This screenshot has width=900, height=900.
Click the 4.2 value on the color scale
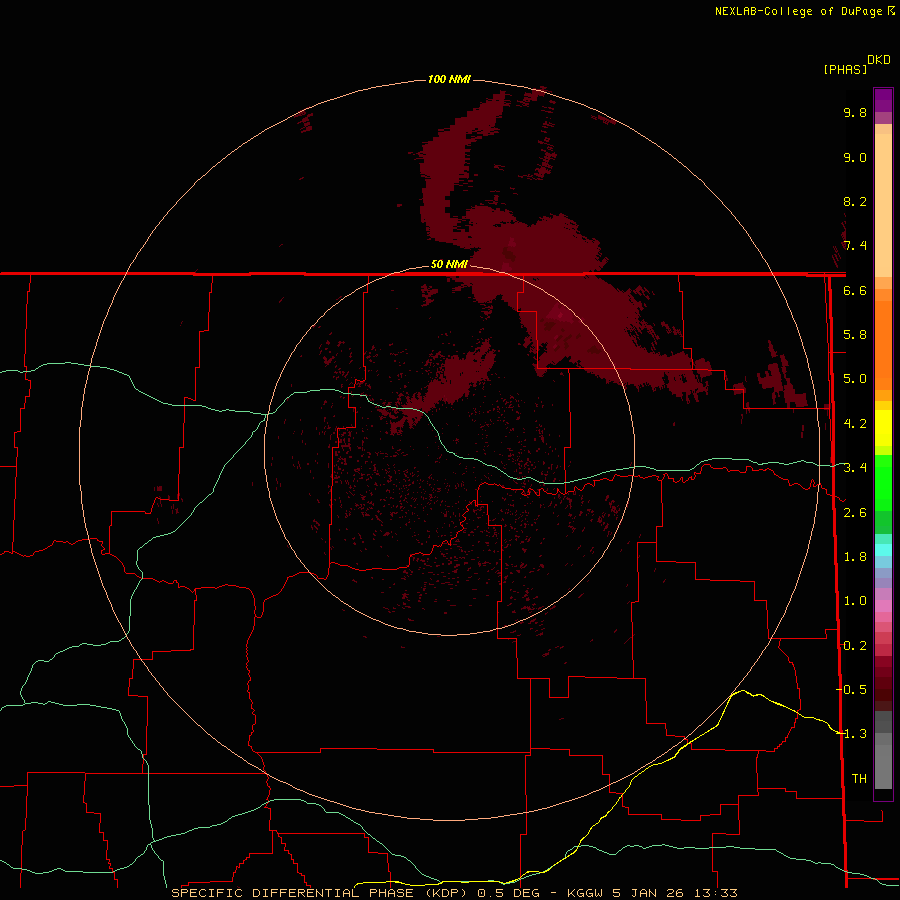855,424
